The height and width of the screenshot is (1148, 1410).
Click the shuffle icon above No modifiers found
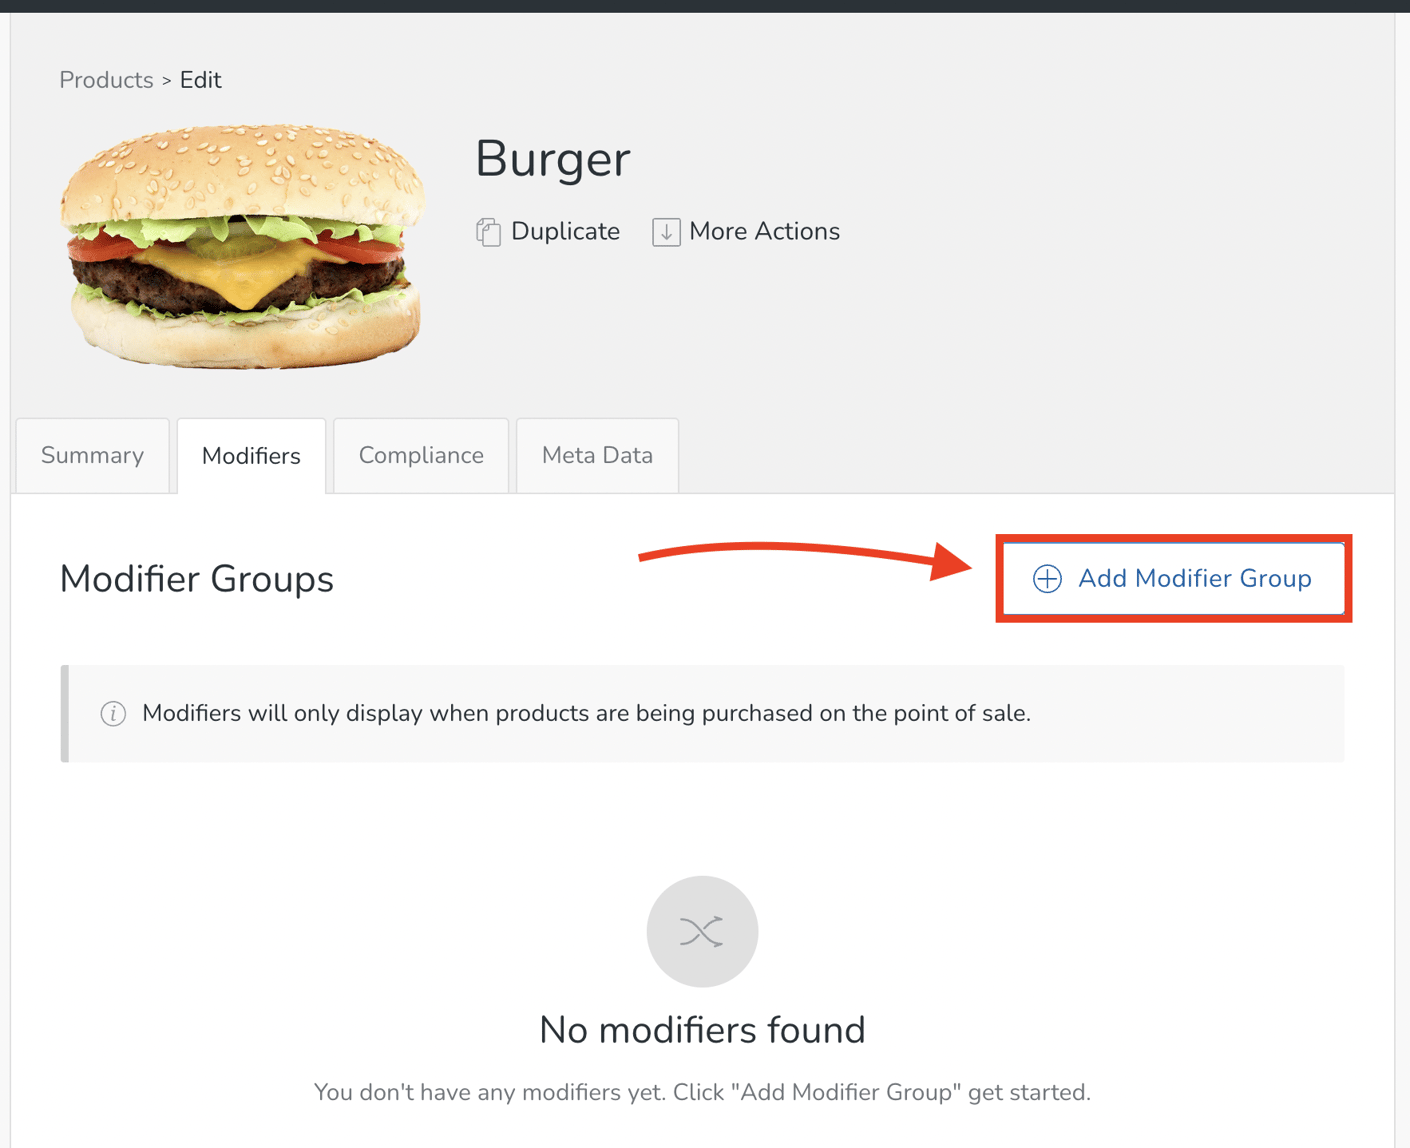click(702, 931)
